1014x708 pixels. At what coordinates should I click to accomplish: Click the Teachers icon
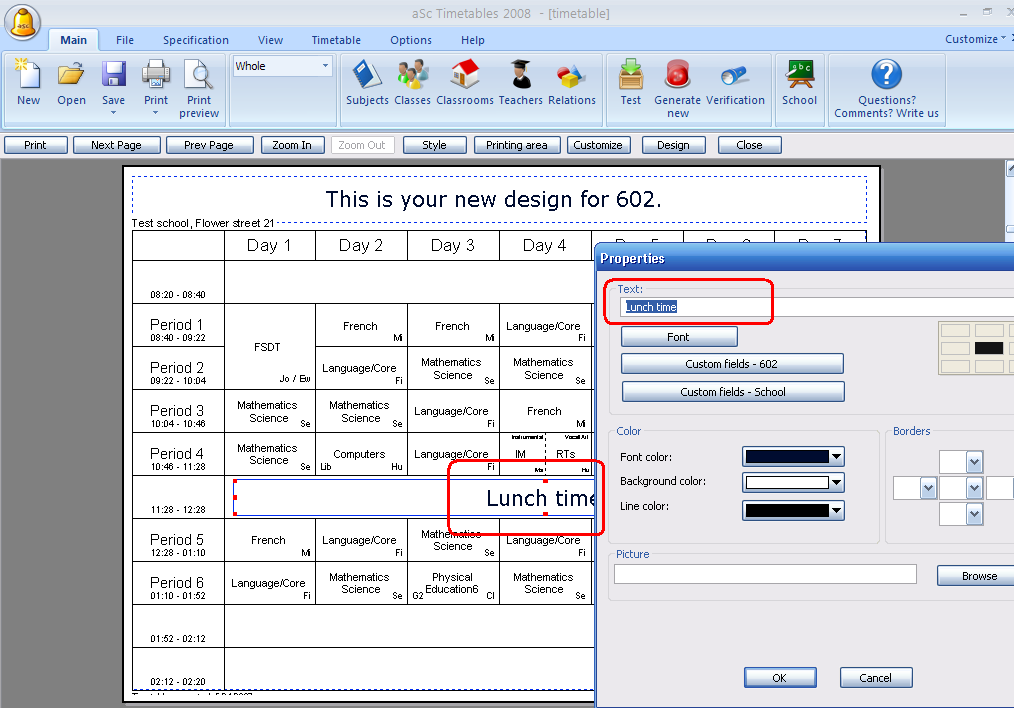coord(520,76)
